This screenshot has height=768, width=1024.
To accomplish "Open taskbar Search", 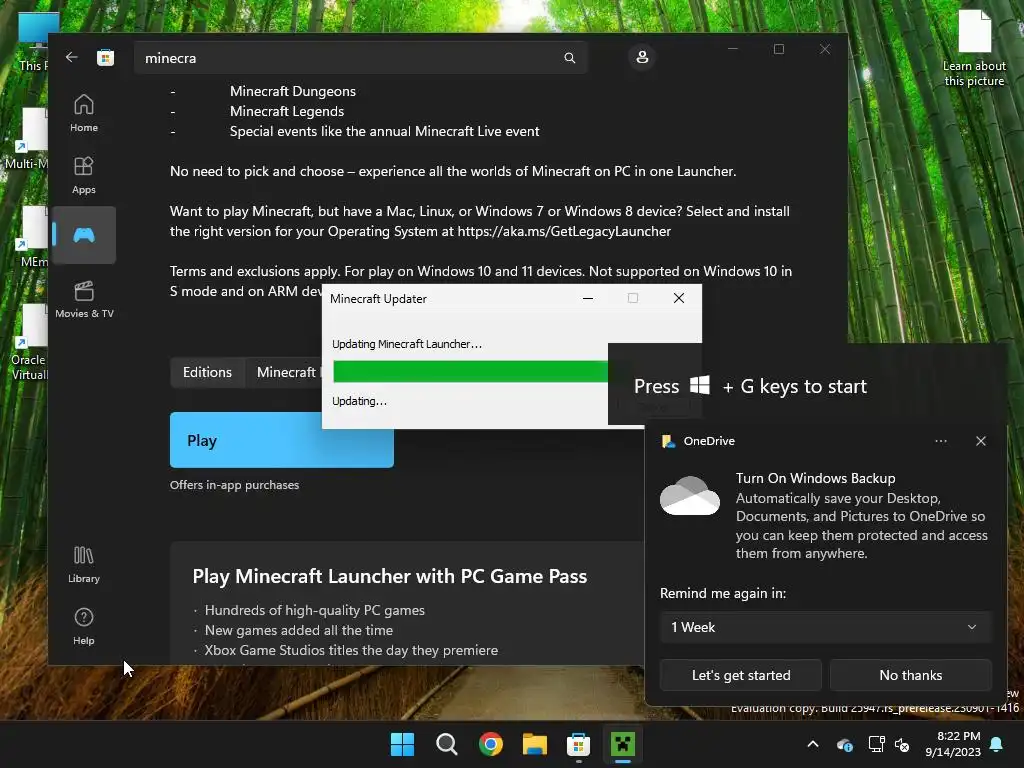I will [x=447, y=744].
